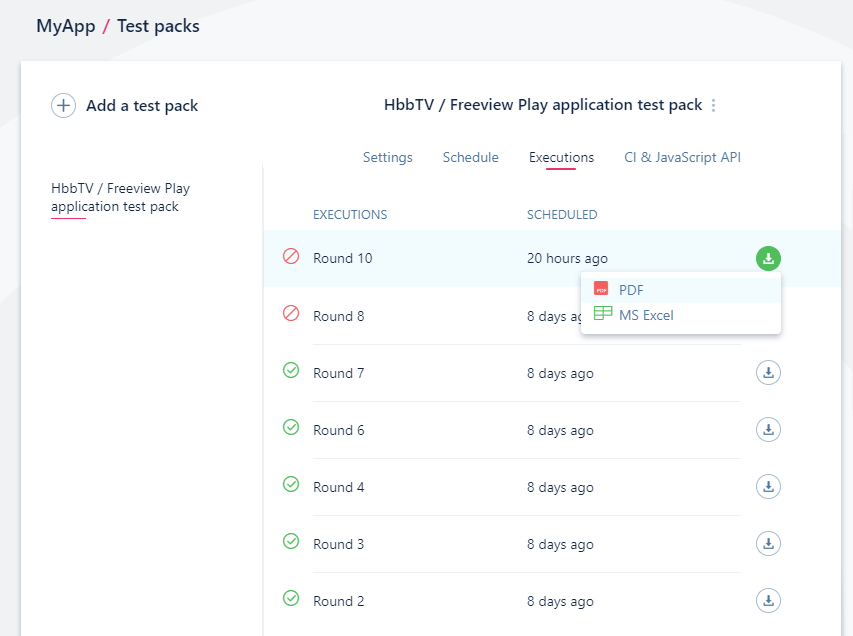
Task: Click the passed checkmark icon for Round 2
Action: (291, 598)
